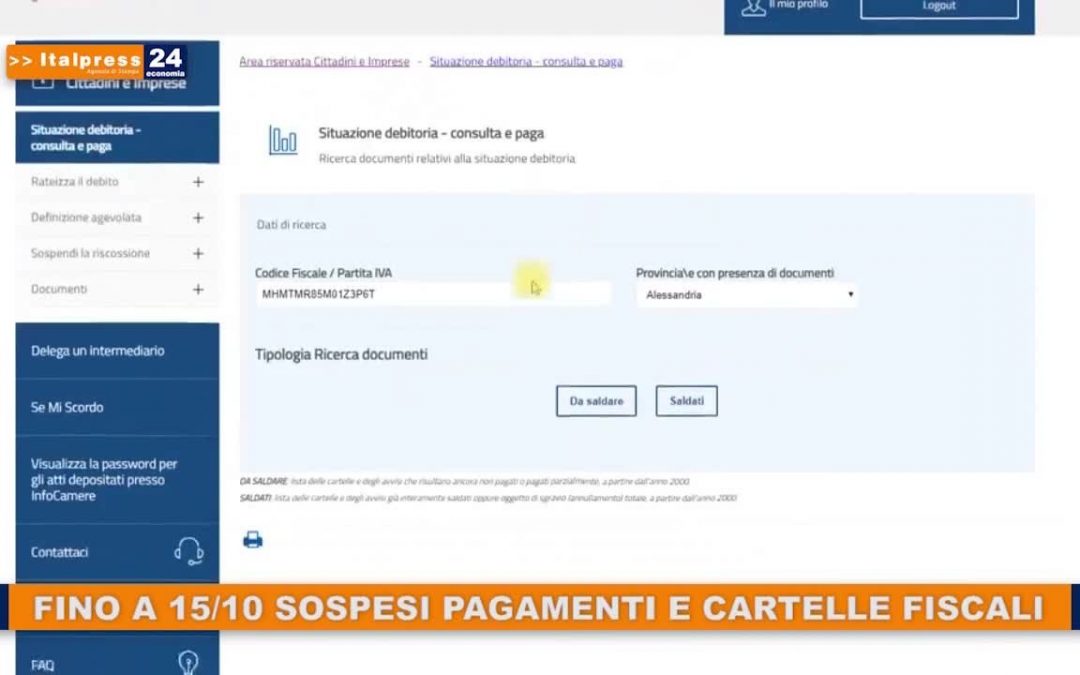1080x675 pixels.
Task: Click the Provincia\e con presenza di documenti label
Action: click(735, 273)
